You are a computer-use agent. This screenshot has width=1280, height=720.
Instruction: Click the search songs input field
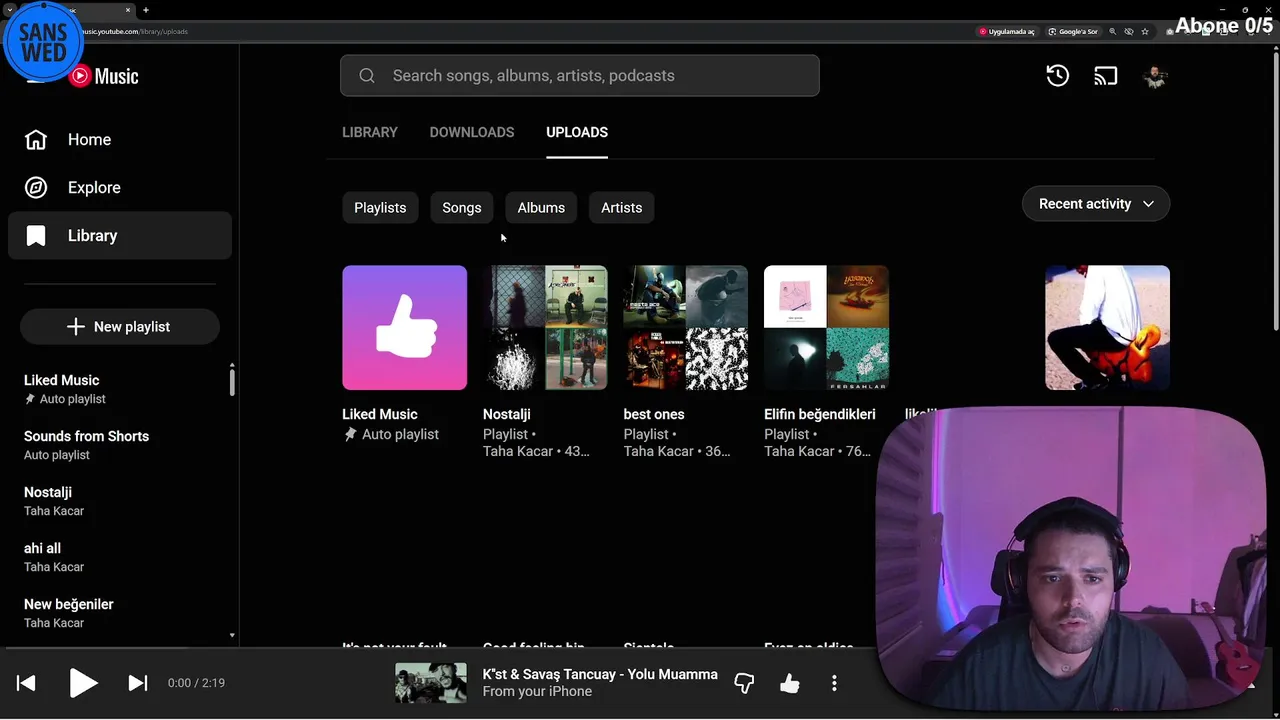580,76
